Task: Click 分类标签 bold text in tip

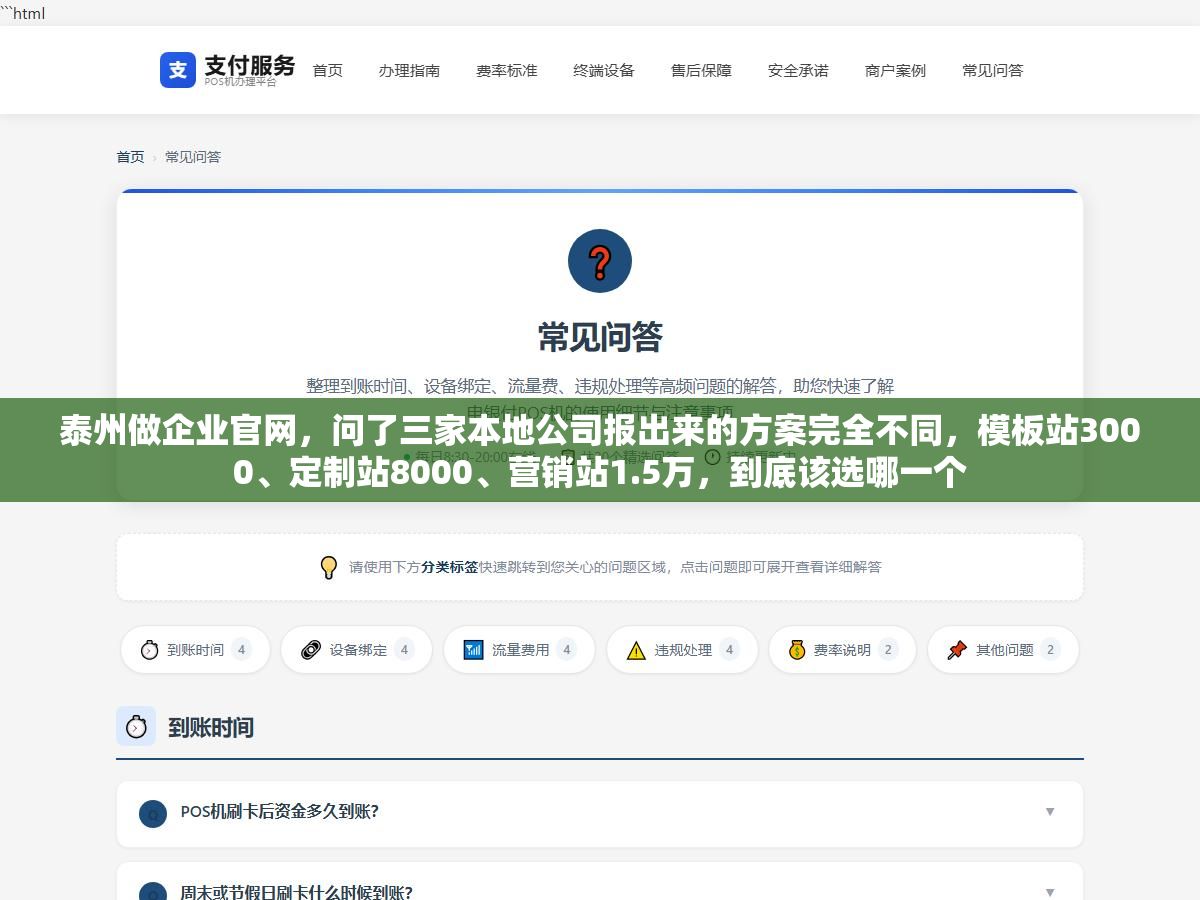Action: 449,567
